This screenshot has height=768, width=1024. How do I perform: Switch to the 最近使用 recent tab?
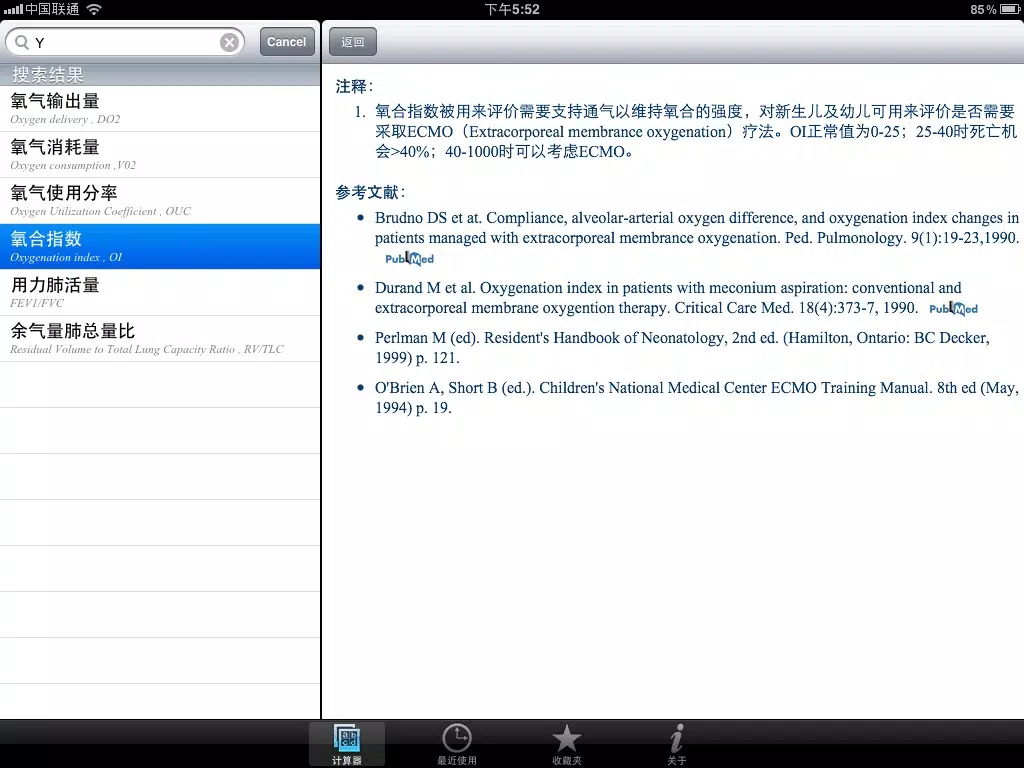point(456,744)
